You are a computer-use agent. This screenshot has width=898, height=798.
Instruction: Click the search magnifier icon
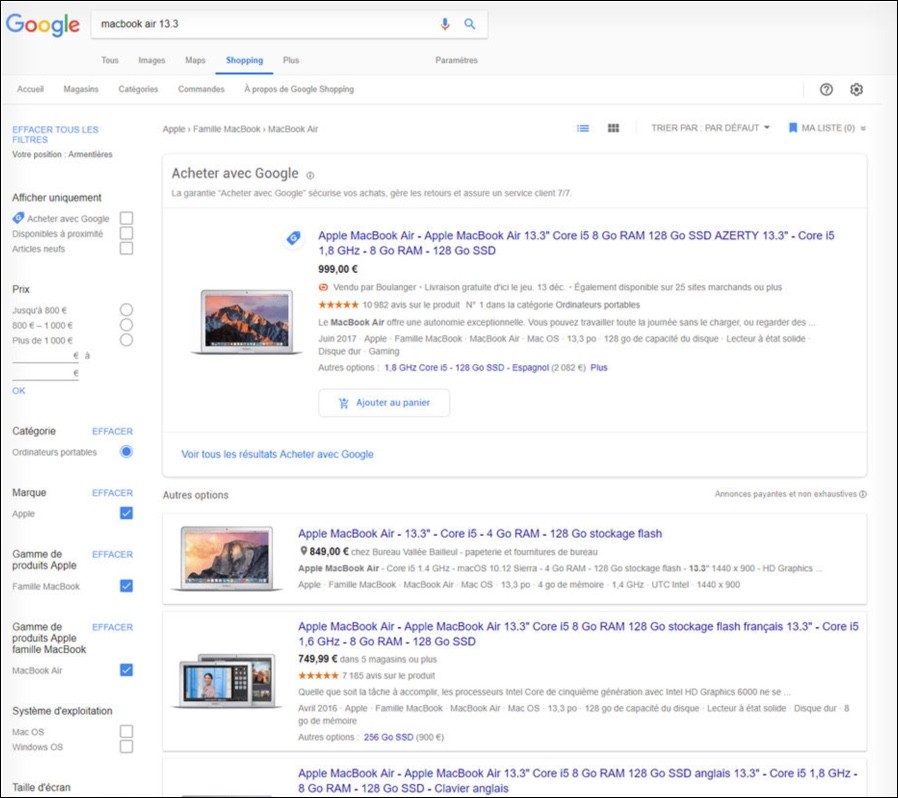point(470,24)
